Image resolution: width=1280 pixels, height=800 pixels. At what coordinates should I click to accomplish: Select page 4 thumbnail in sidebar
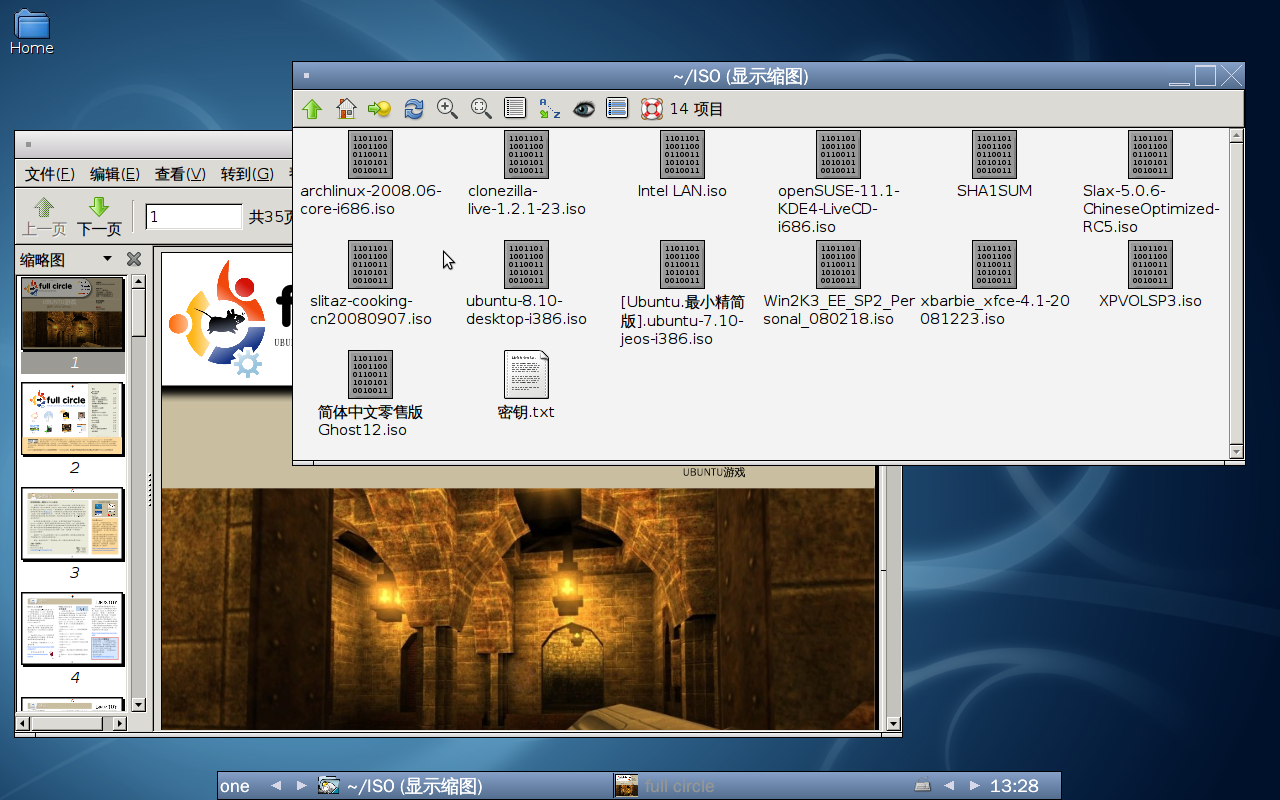pyautogui.click(x=73, y=629)
